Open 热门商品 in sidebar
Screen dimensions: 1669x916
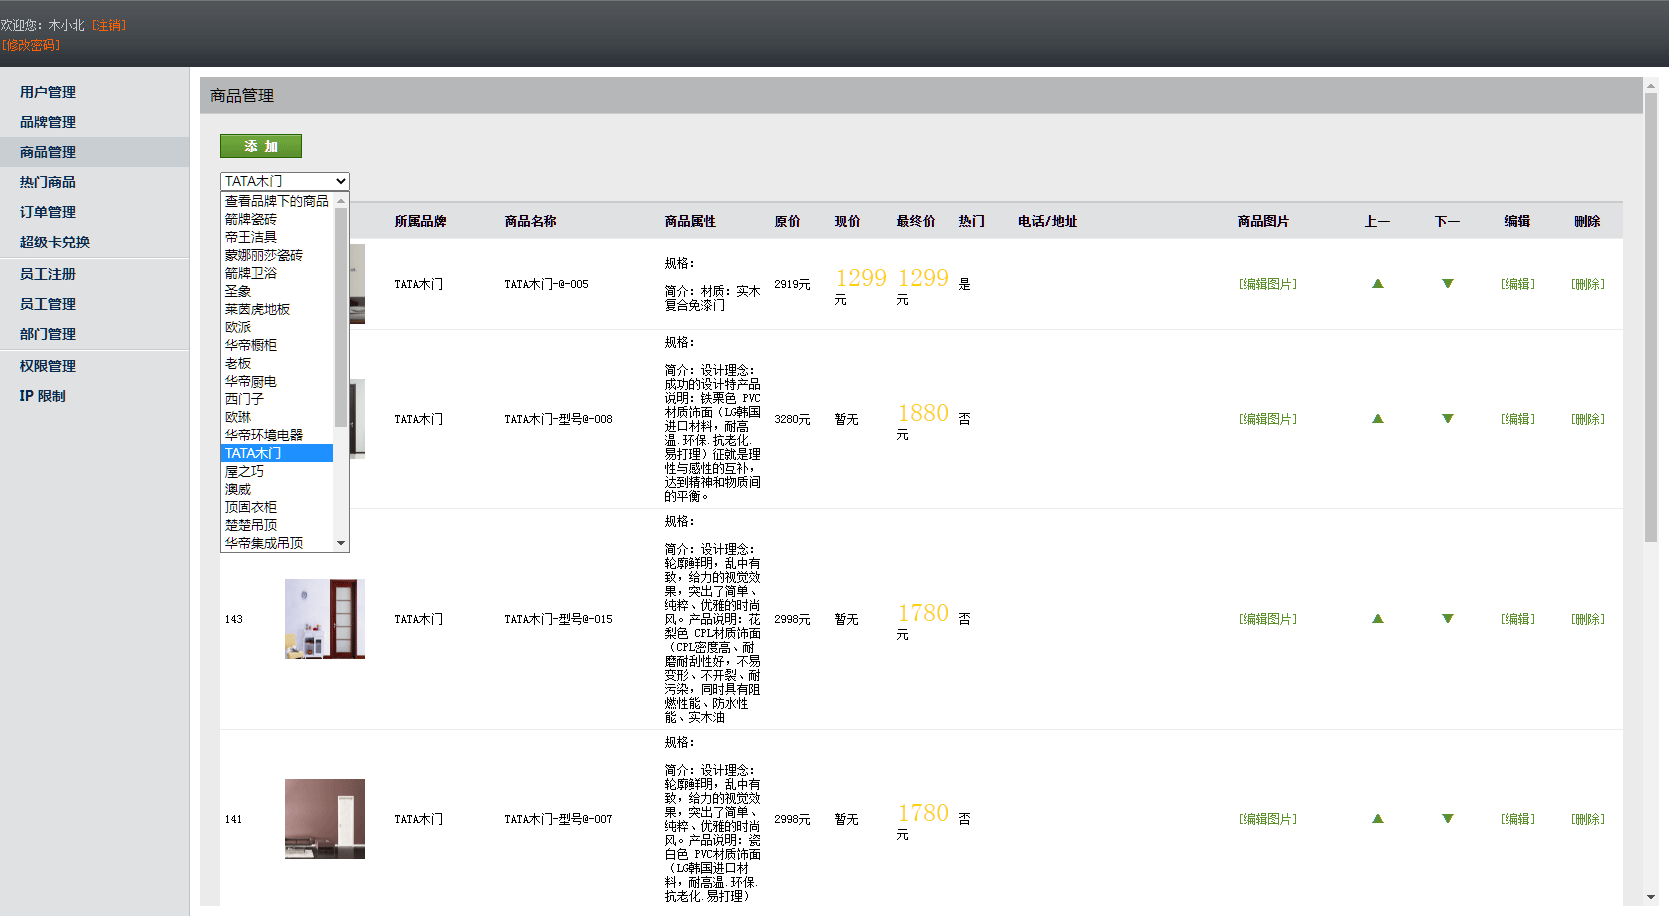pos(48,182)
